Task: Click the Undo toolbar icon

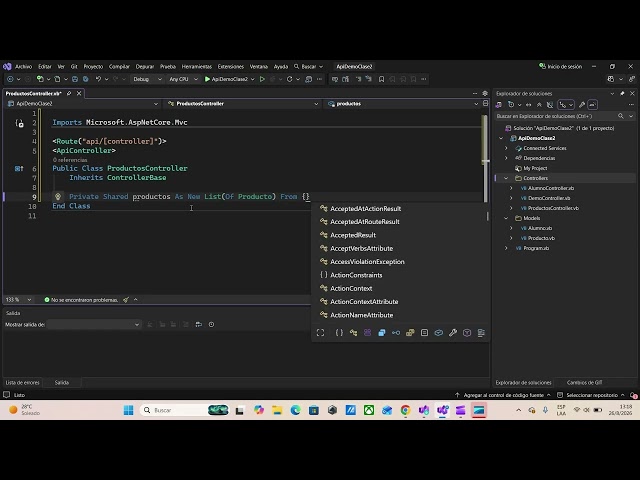Action: point(98,79)
